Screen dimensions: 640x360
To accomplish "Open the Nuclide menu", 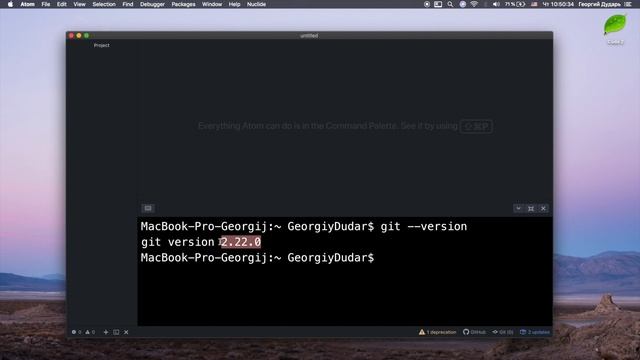I will [x=256, y=4].
